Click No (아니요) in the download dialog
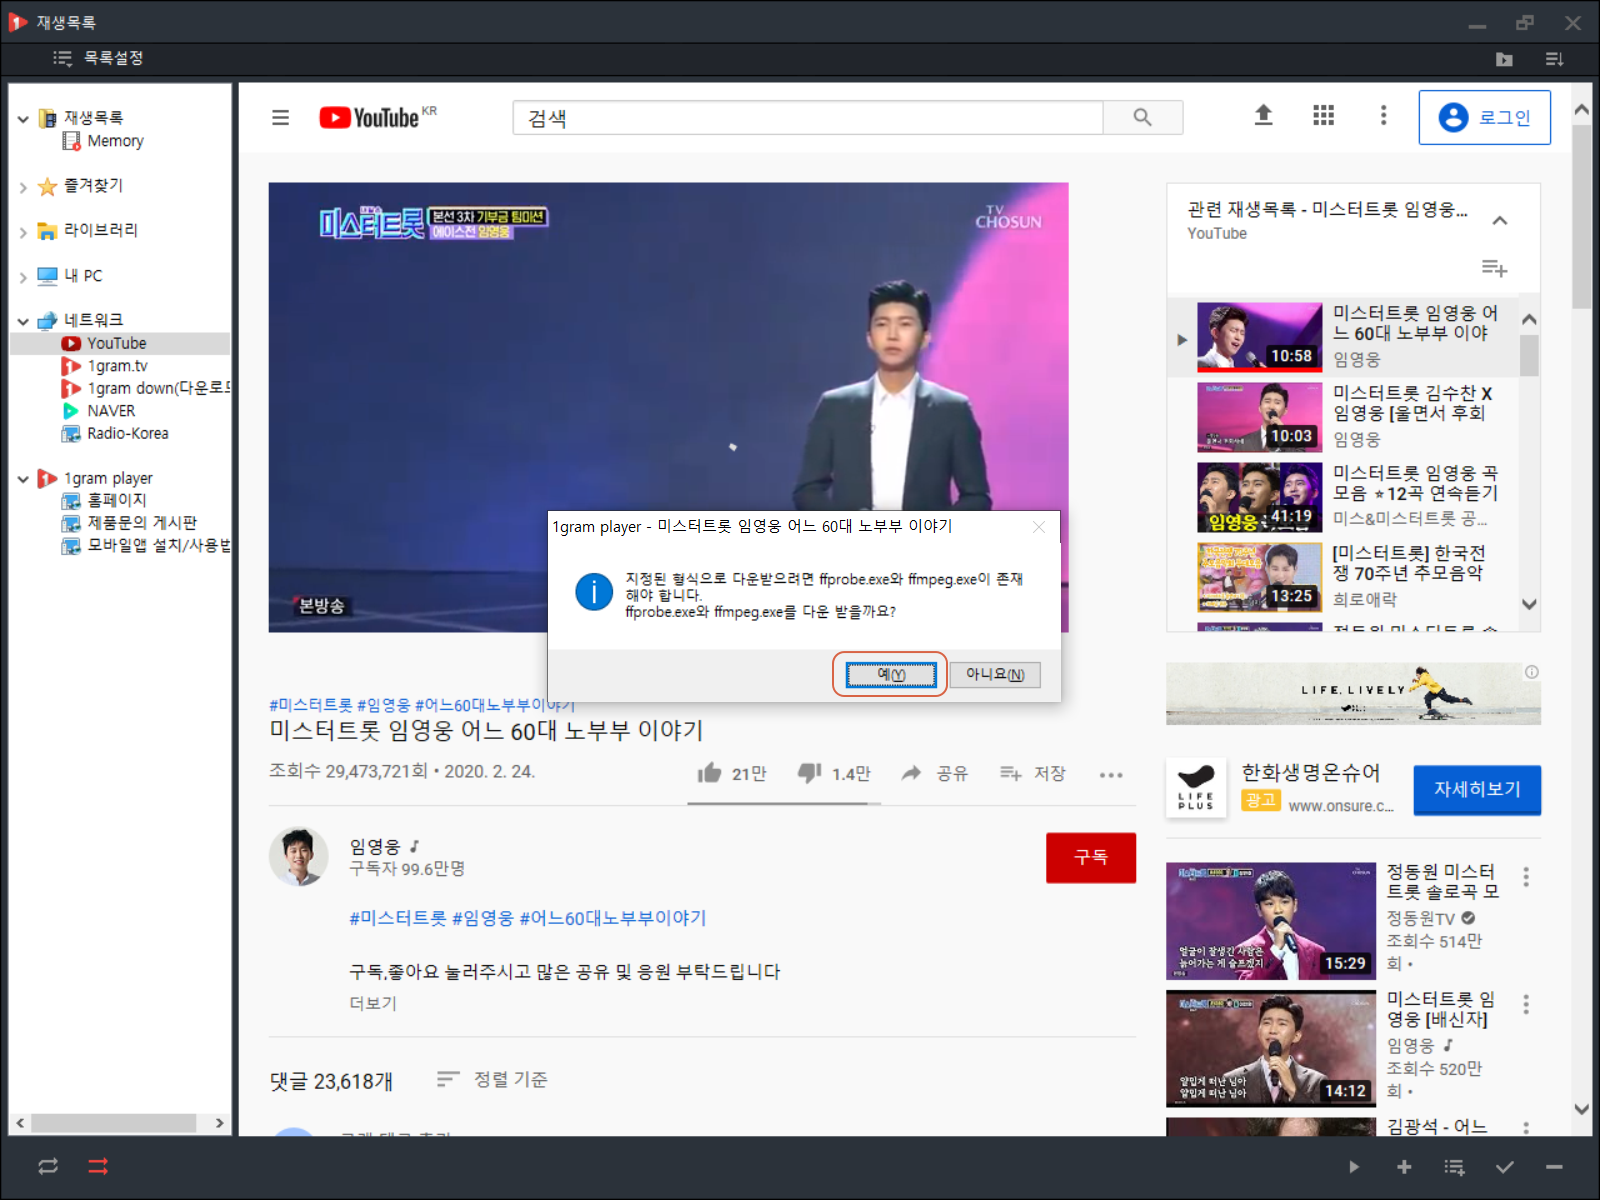 (995, 675)
